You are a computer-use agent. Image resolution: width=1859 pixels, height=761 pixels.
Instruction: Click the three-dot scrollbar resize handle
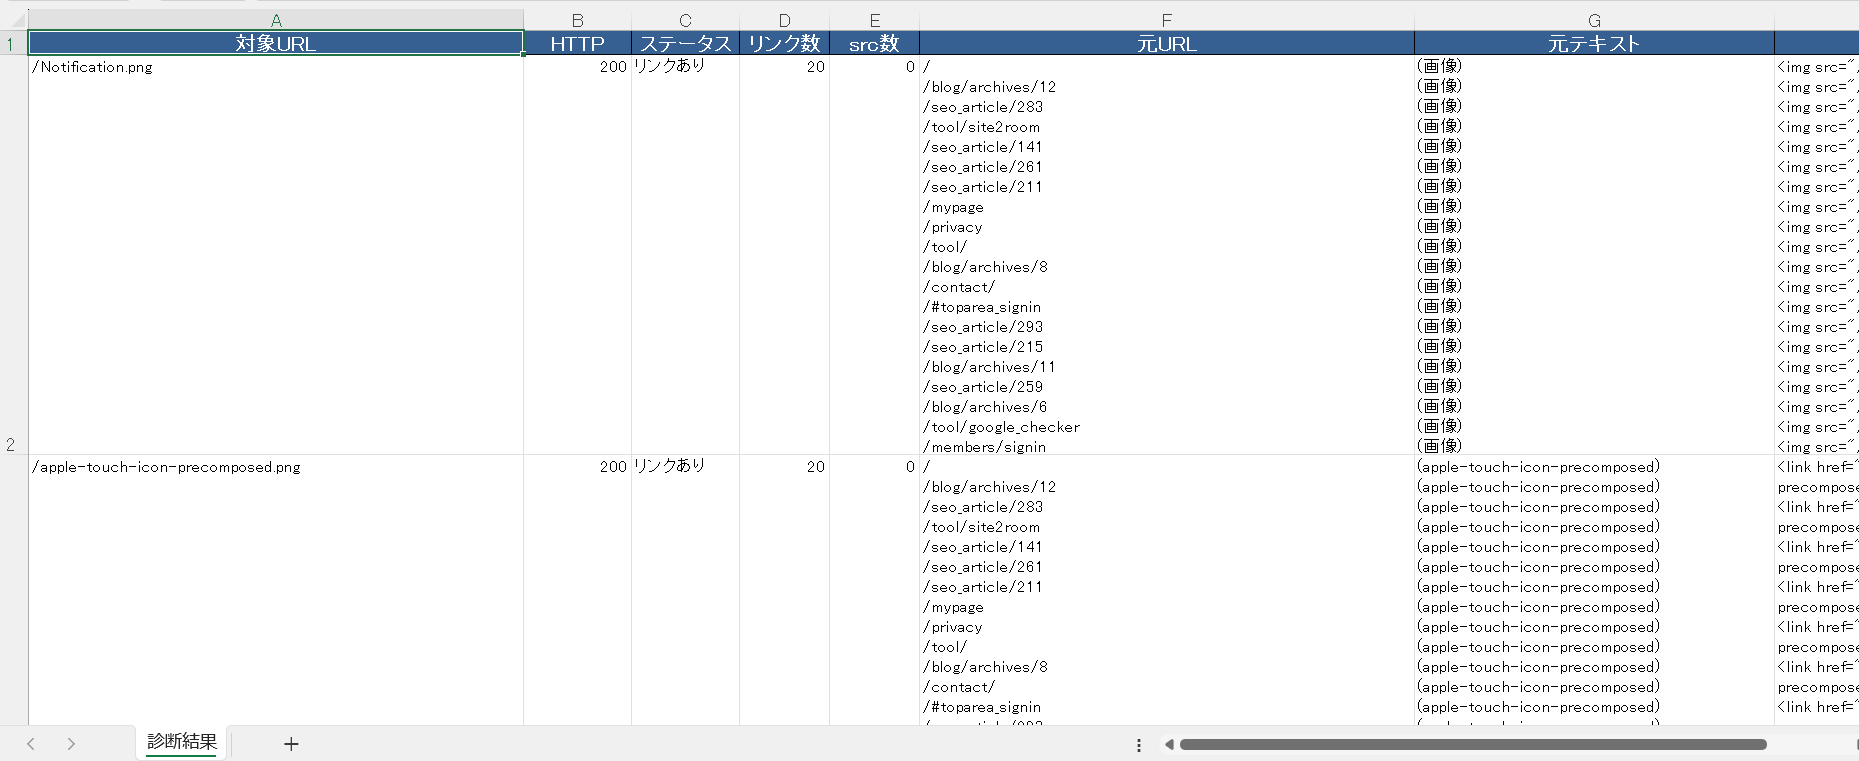pos(1139,745)
